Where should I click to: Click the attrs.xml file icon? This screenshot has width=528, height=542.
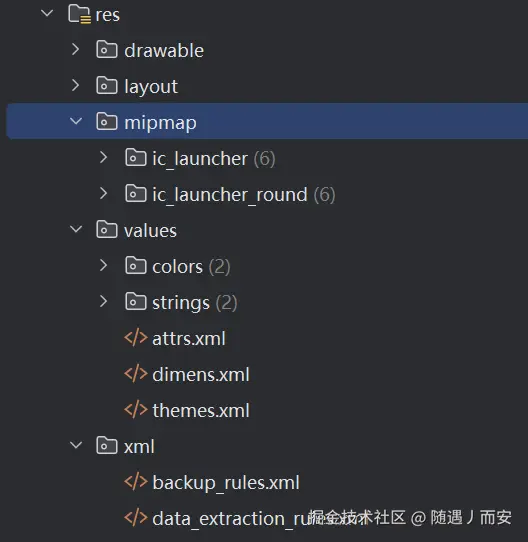[136, 338]
